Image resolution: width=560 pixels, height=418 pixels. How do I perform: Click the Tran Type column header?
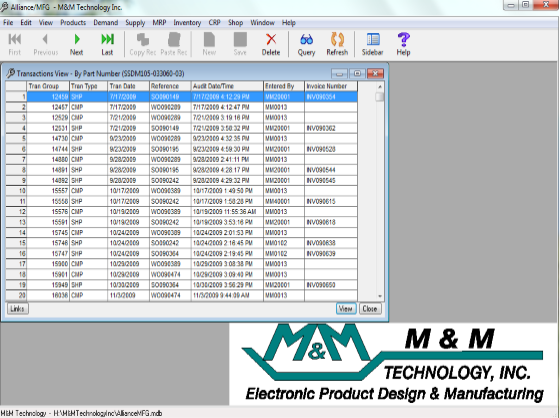coord(89,86)
